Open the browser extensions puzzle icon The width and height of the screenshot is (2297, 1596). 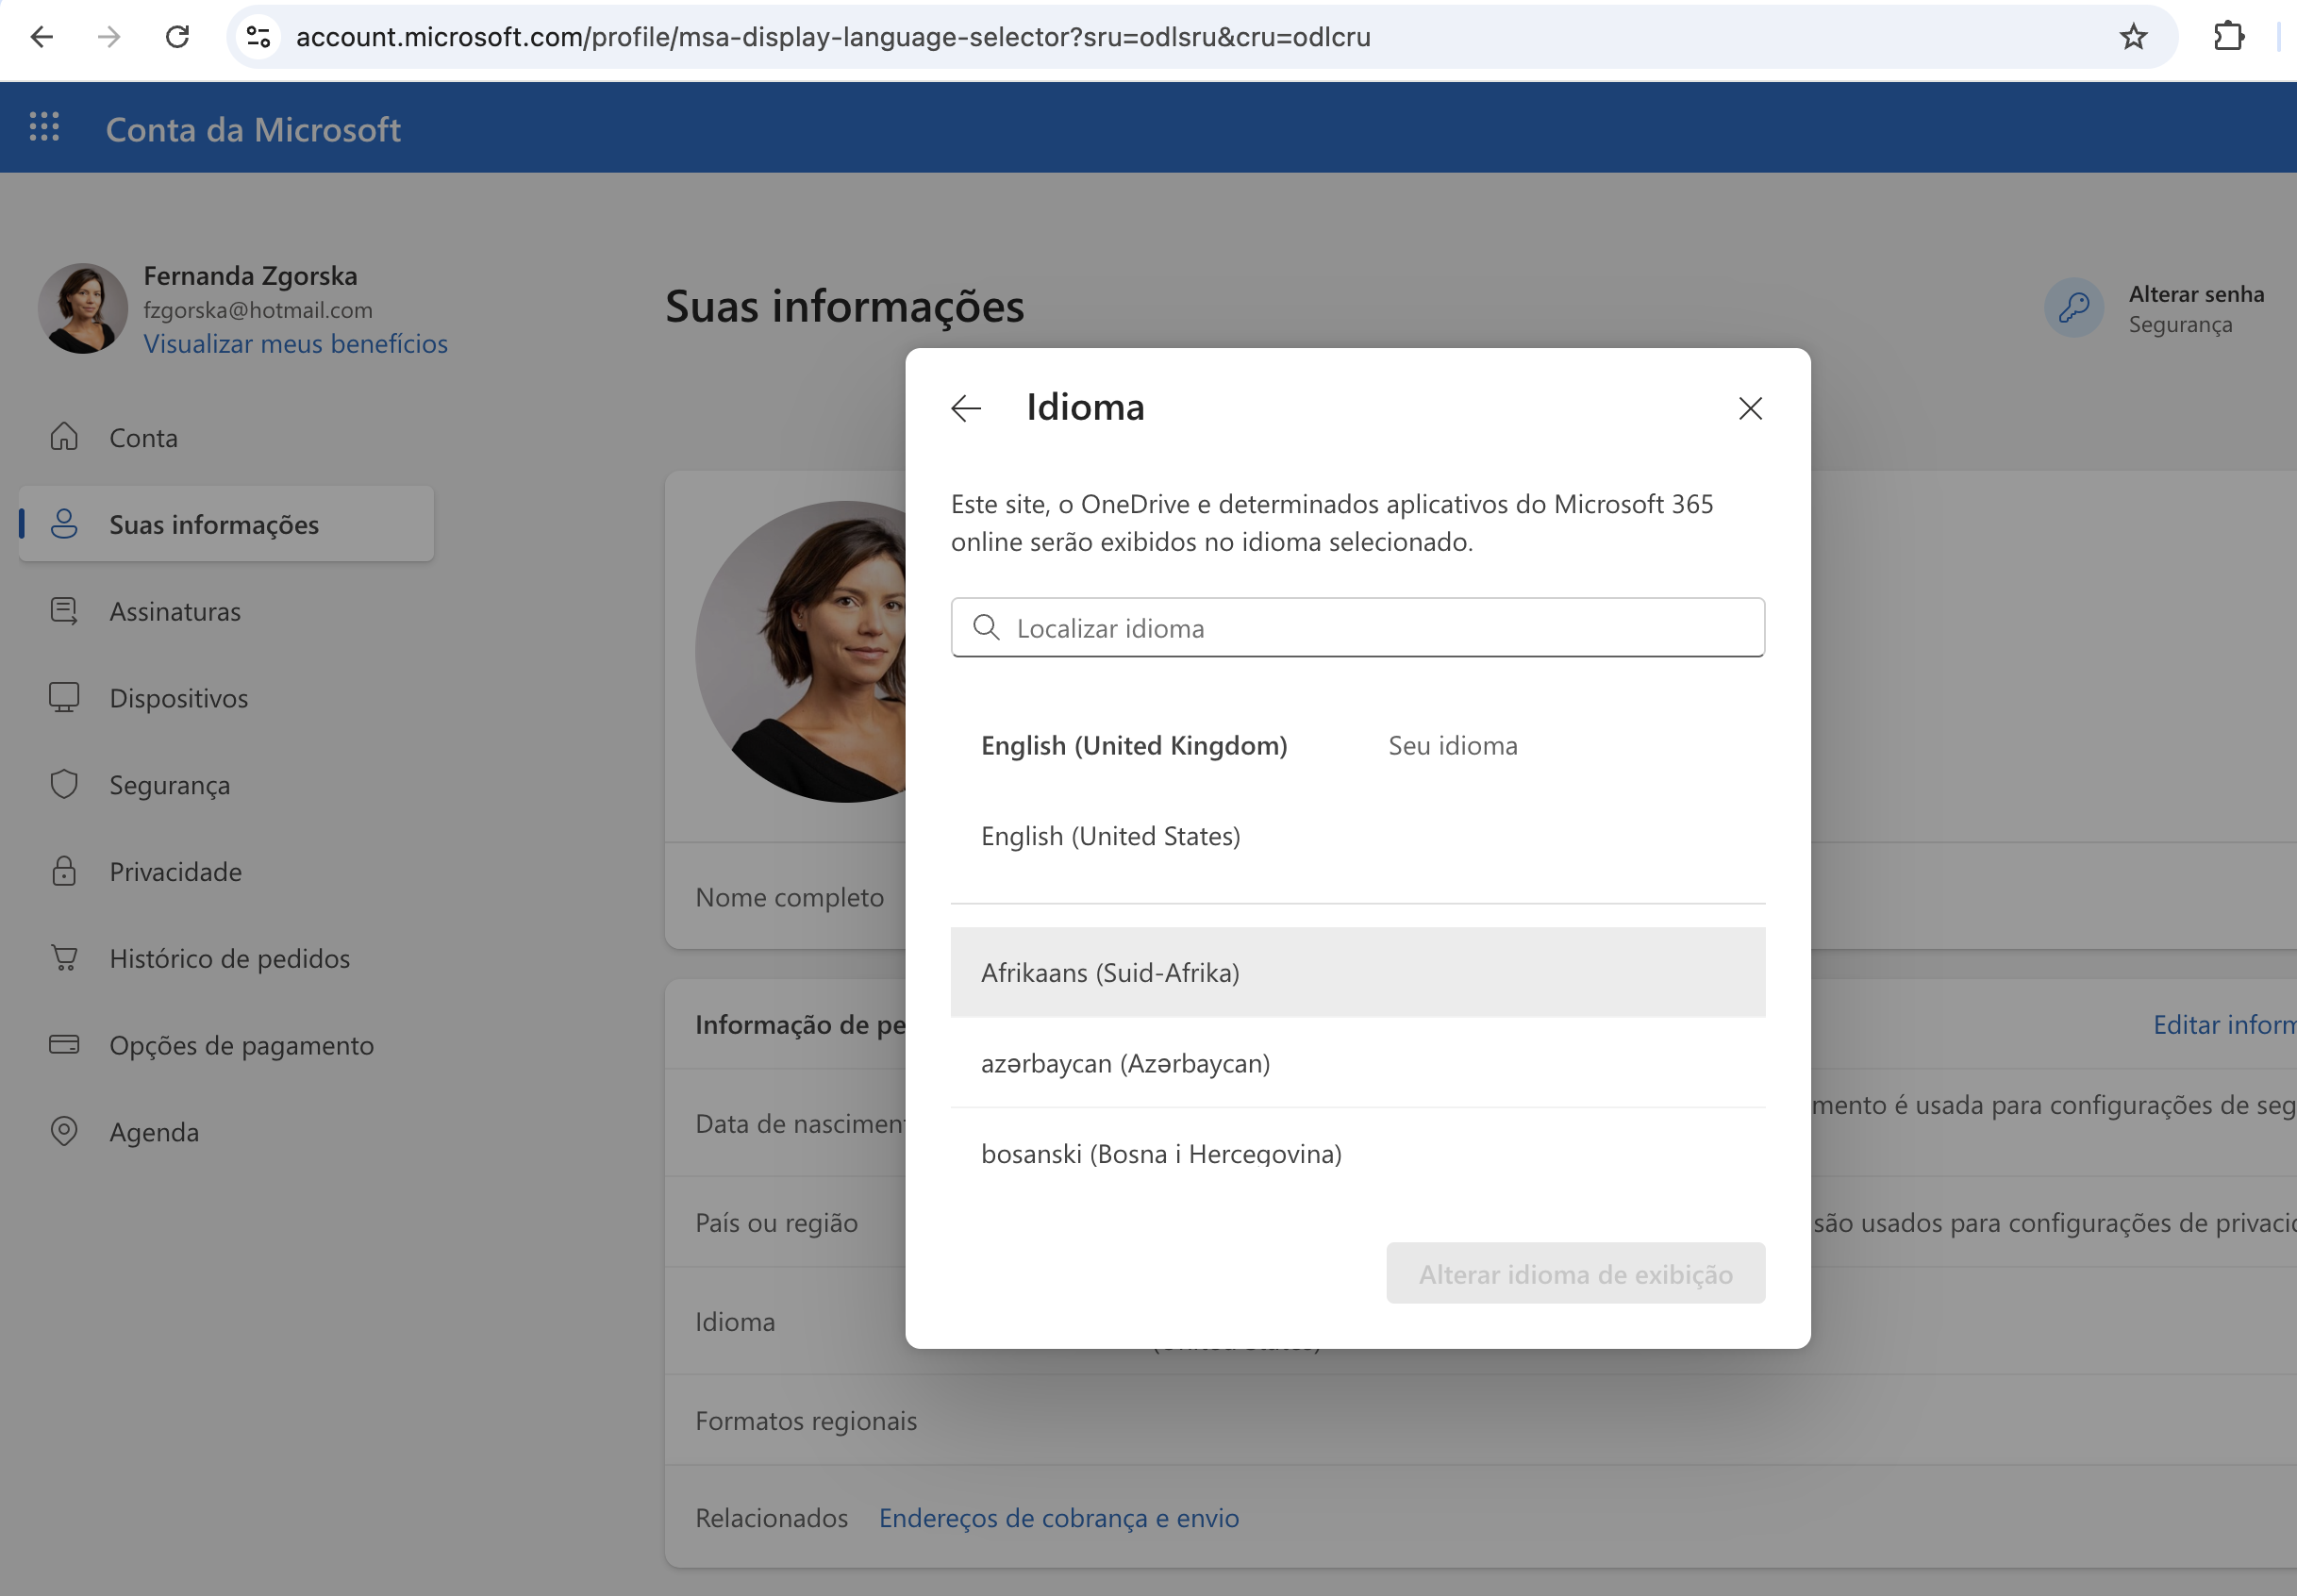click(x=2230, y=37)
